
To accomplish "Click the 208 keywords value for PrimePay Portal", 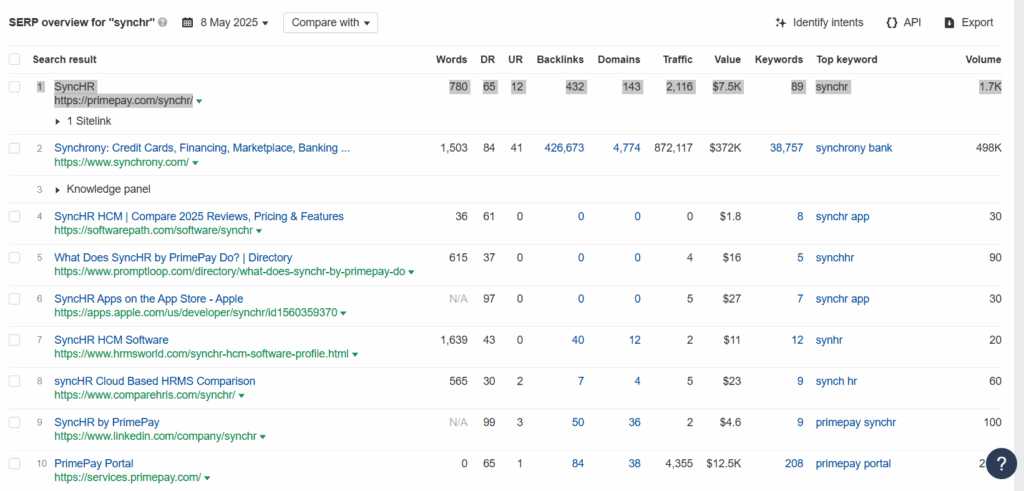I will point(794,463).
